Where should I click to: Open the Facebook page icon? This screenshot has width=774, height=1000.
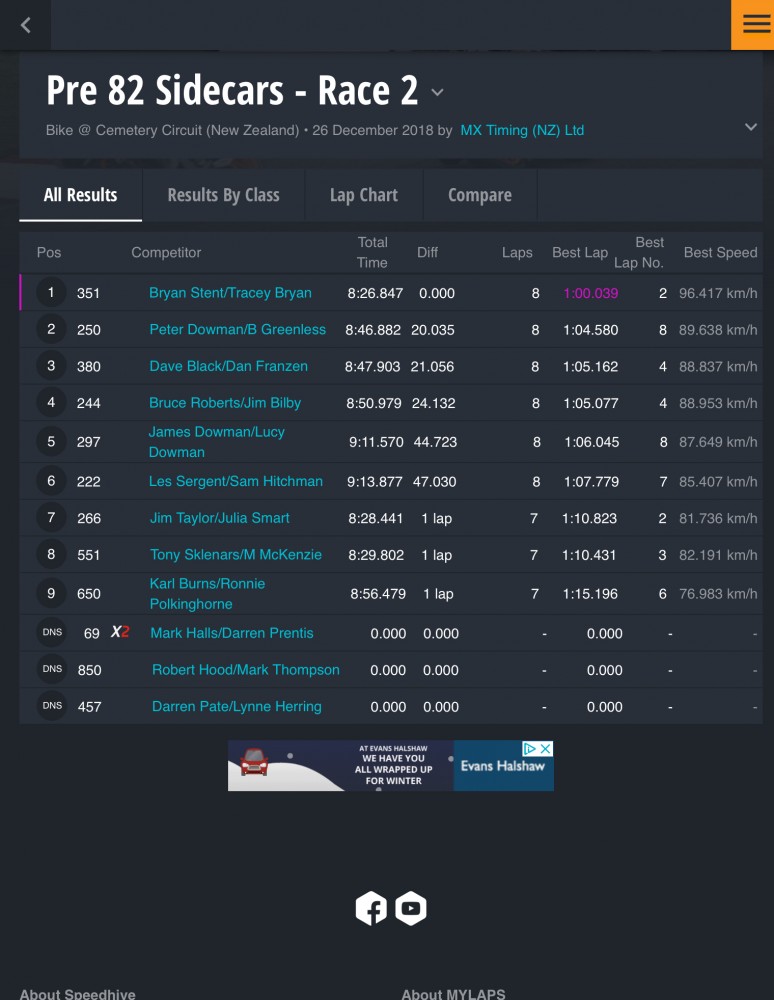[x=371, y=908]
